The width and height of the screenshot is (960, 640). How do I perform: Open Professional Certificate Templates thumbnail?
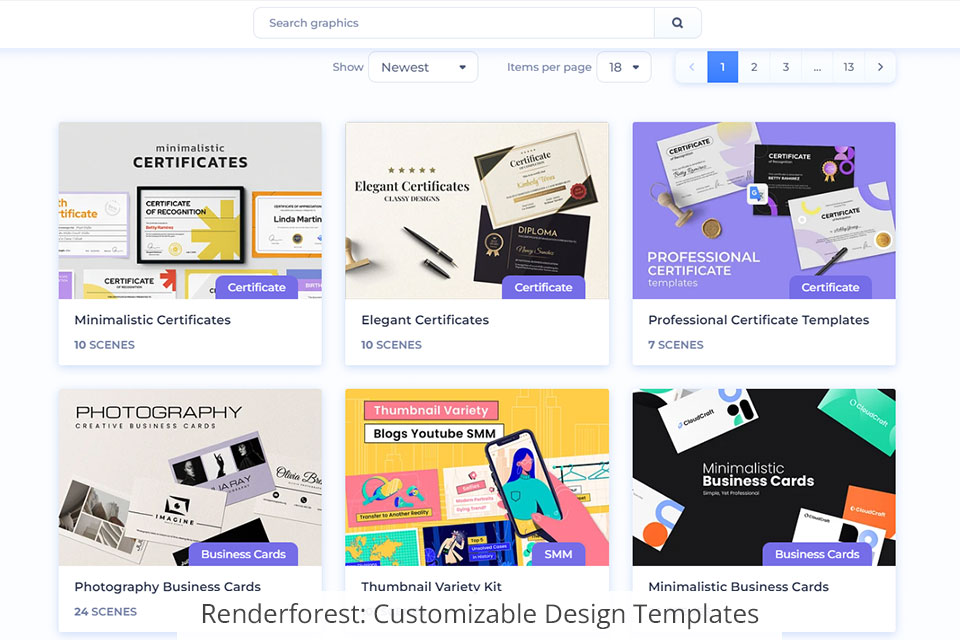764,210
